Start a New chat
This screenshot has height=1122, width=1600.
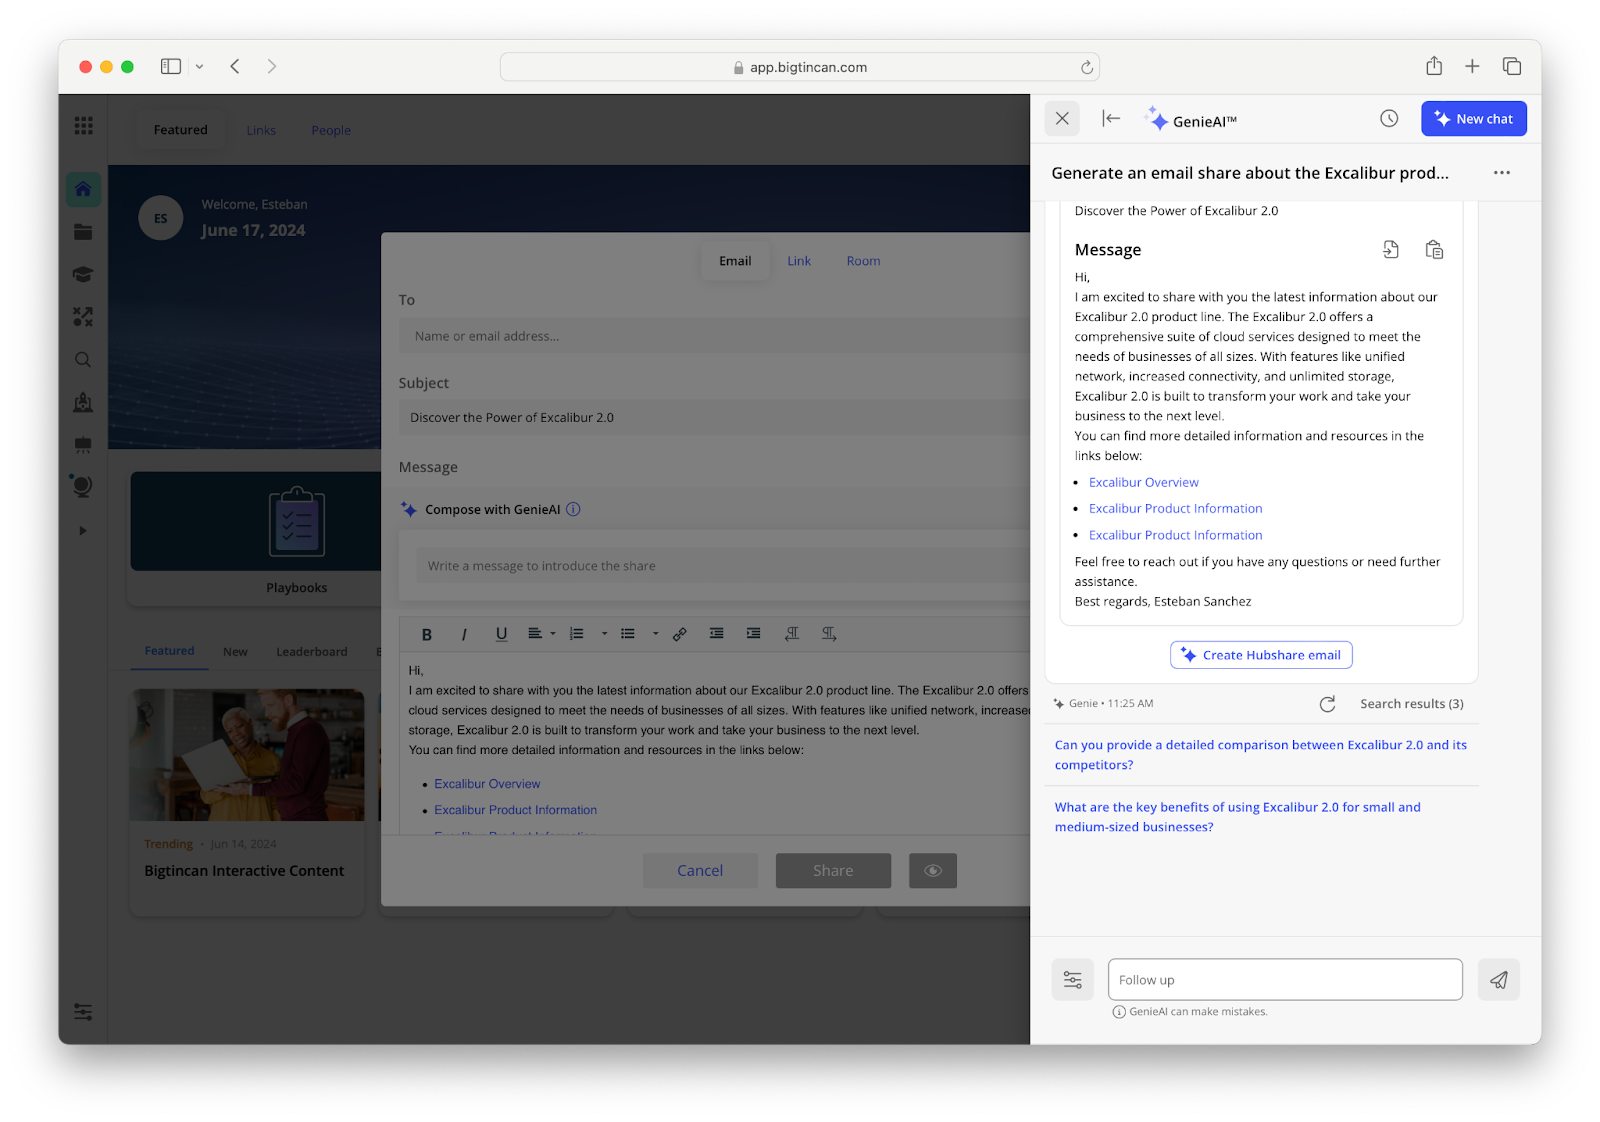tap(1473, 119)
